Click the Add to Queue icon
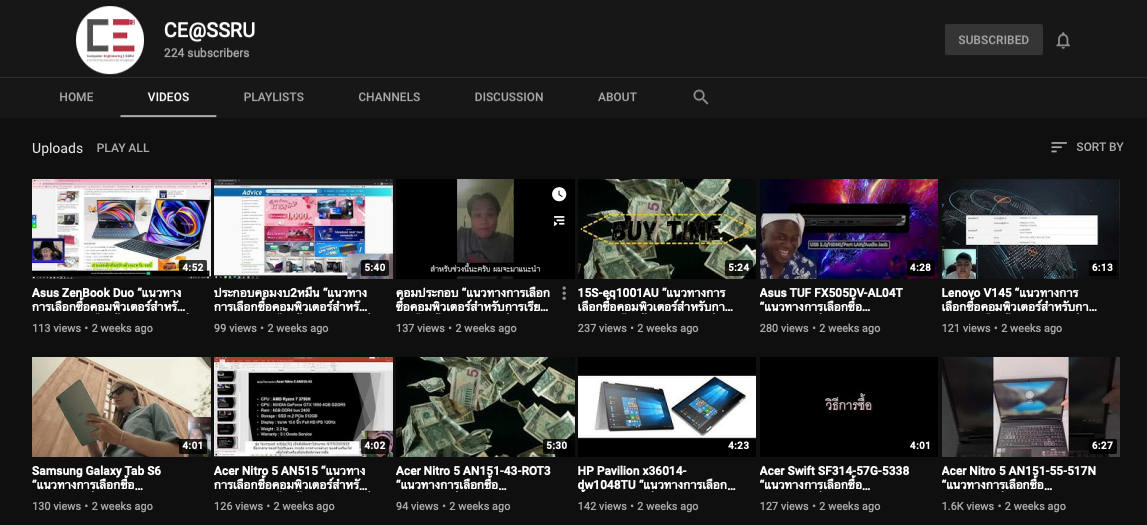 pos(558,220)
